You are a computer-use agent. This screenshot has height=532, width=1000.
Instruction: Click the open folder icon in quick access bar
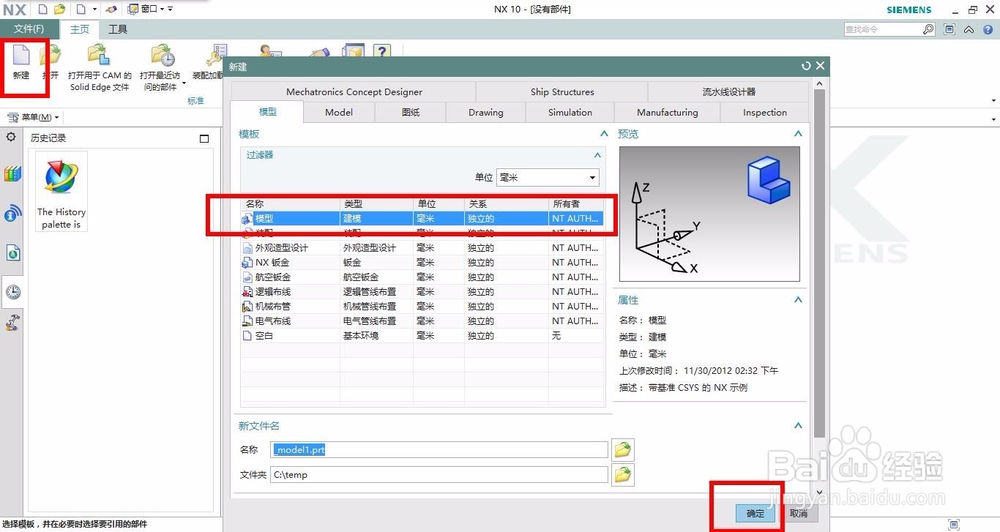(x=59, y=9)
